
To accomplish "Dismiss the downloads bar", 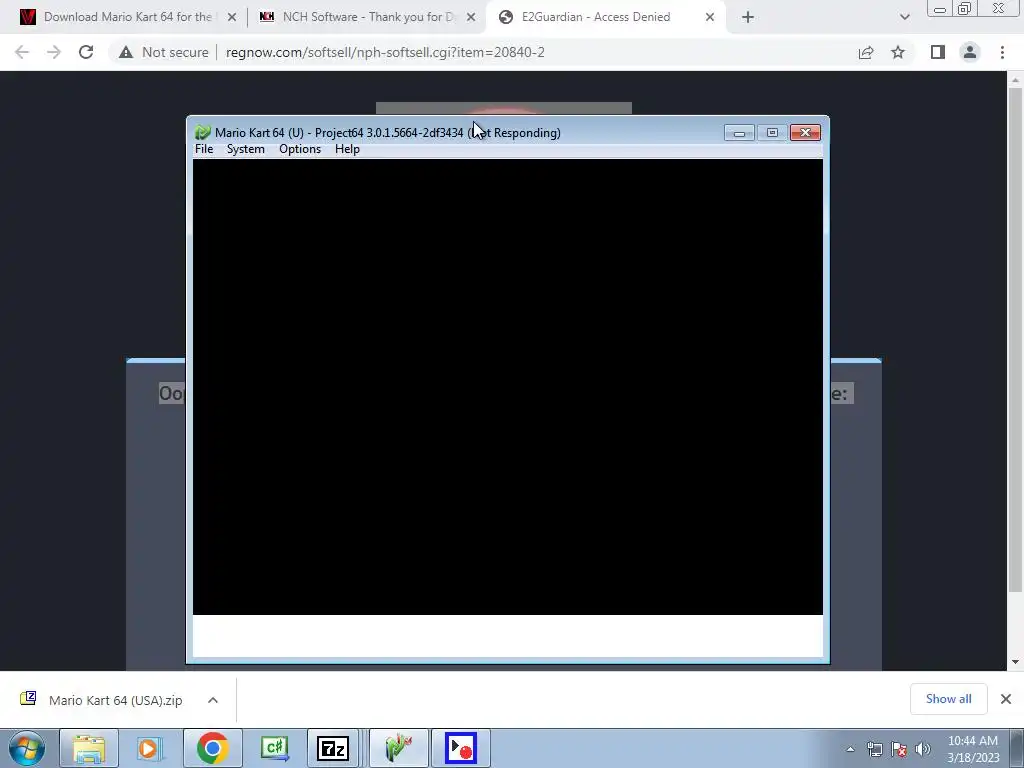I will [1006, 699].
